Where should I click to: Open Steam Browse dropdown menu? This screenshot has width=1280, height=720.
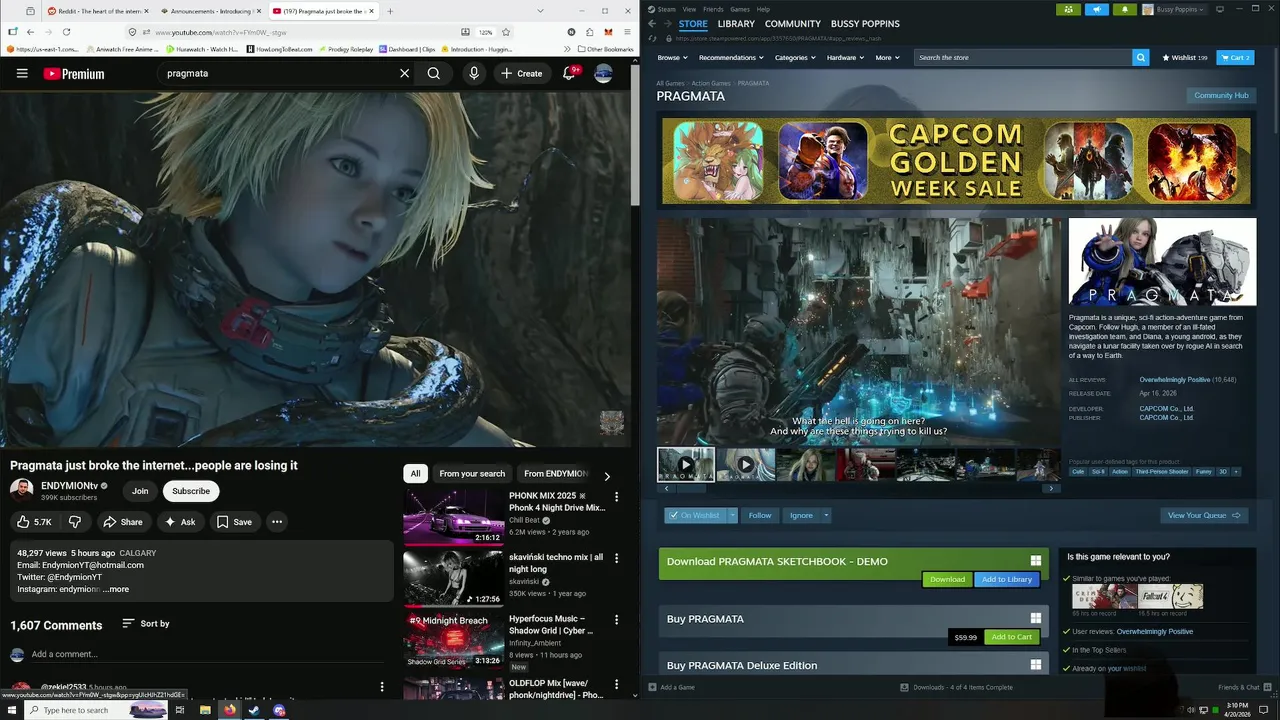pyautogui.click(x=671, y=58)
